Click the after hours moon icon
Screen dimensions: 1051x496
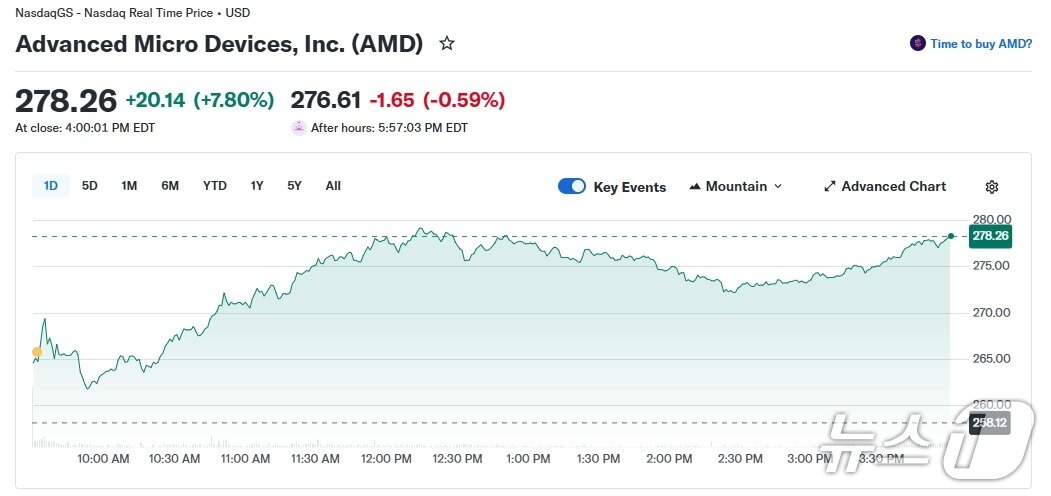[298, 128]
